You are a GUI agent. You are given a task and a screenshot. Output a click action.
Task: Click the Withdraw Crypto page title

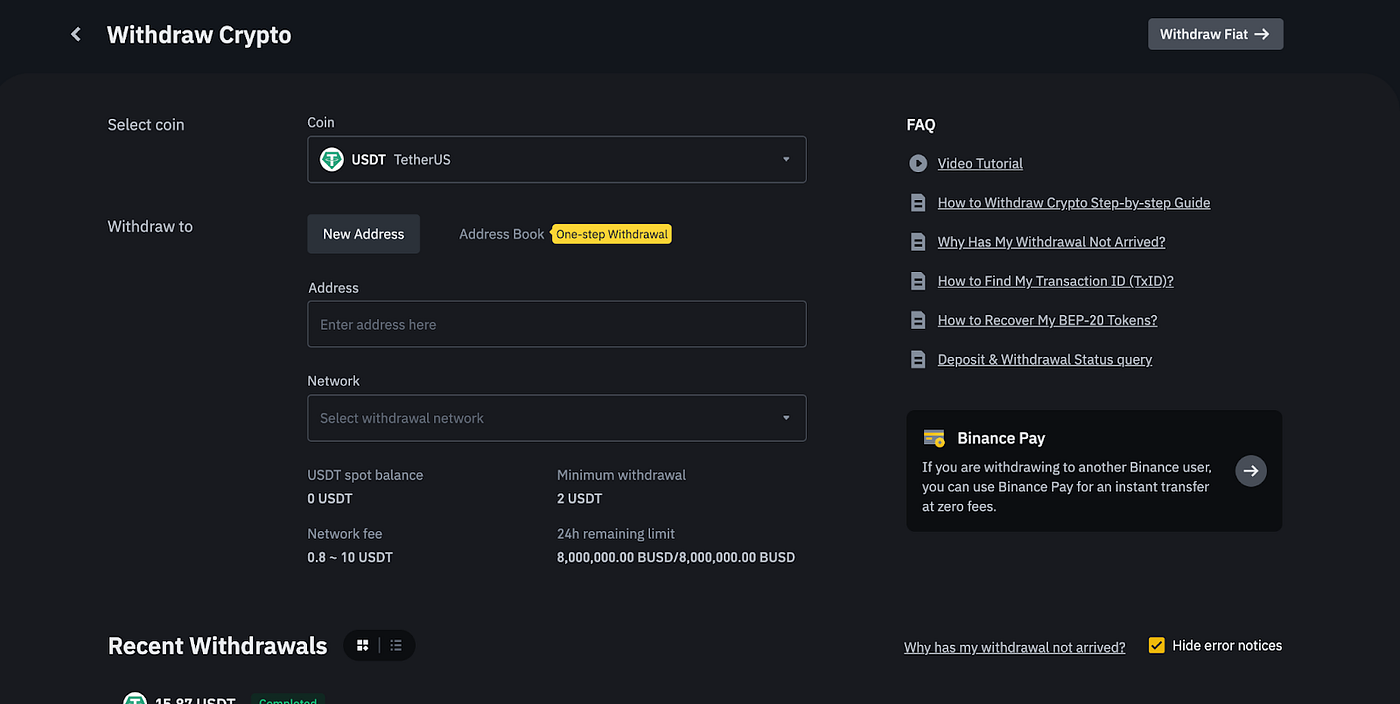[x=199, y=34]
